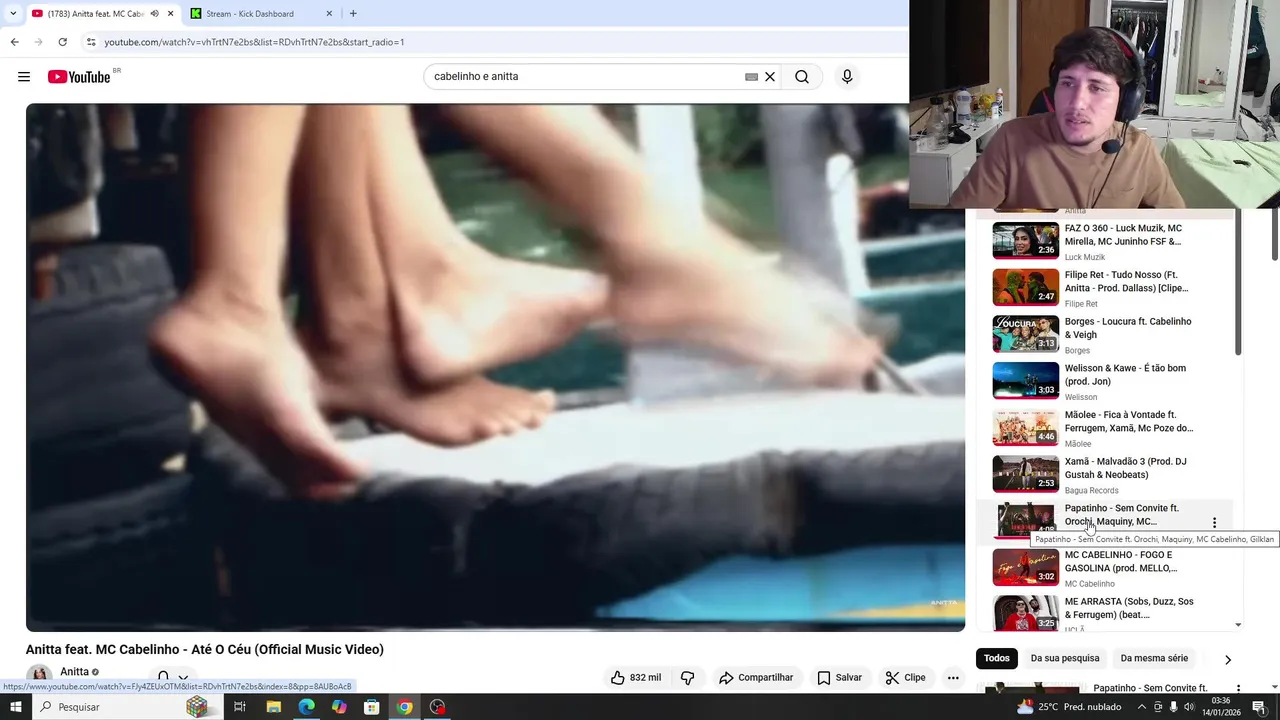Pause the video by clicking the player
The width and height of the screenshot is (1280, 720).
(495, 367)
